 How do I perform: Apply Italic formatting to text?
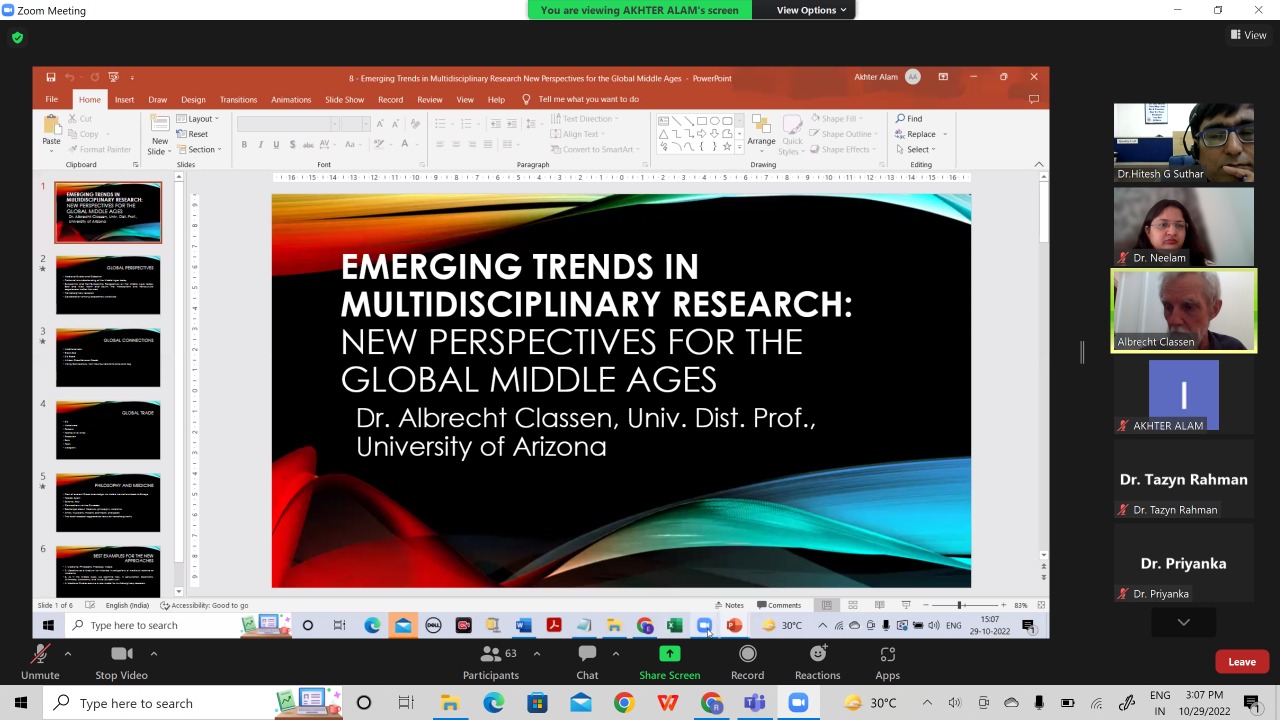tap(260, 144)
